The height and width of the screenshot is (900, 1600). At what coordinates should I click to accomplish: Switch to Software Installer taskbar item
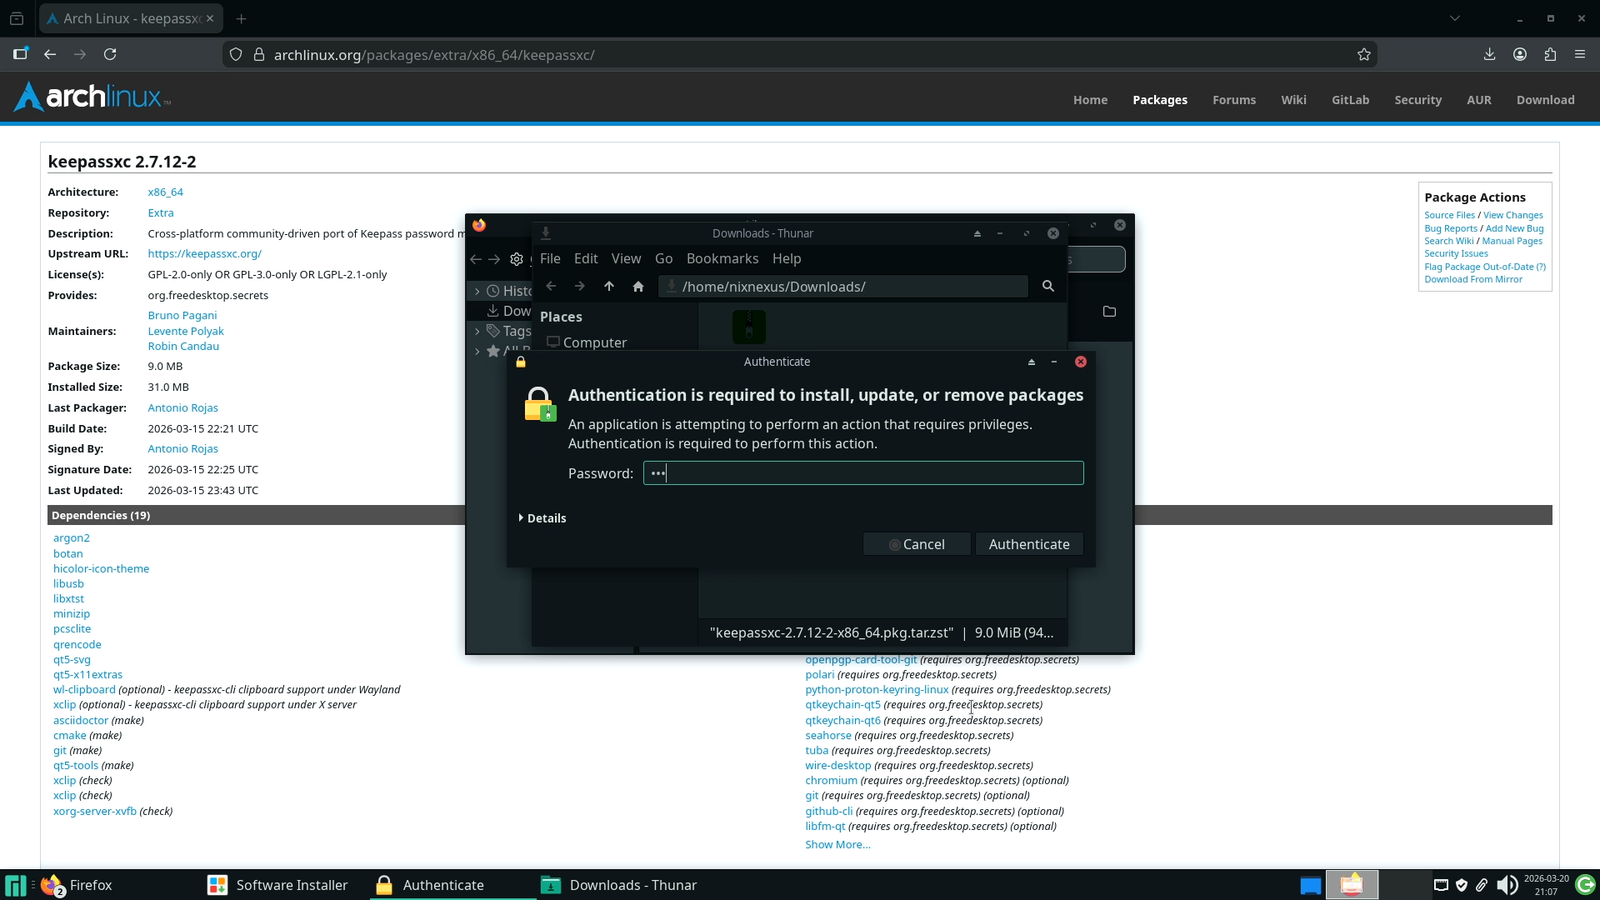click(278, 885)
